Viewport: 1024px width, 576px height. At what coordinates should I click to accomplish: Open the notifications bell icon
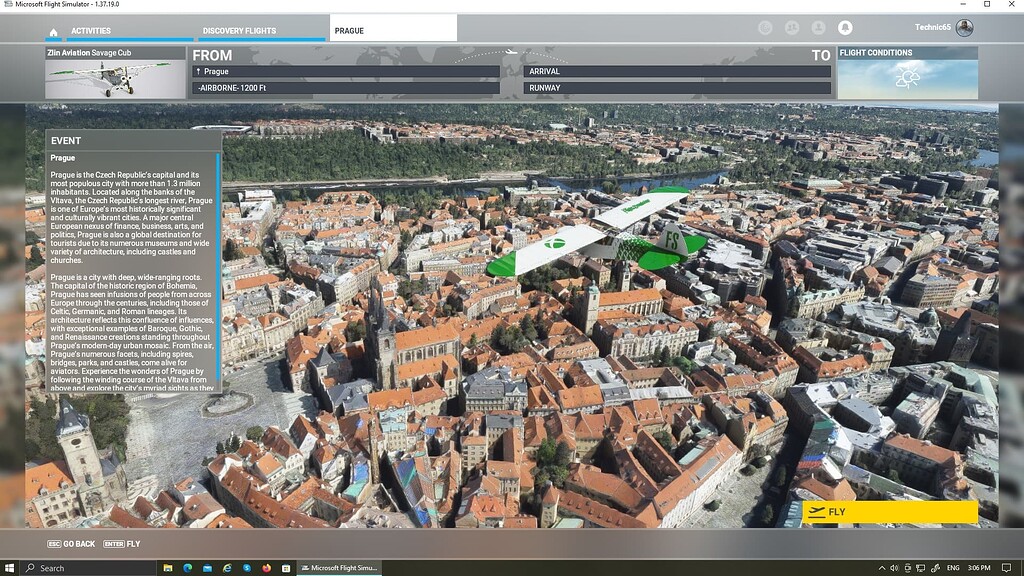pyautogui.click(x=845, y=27)
